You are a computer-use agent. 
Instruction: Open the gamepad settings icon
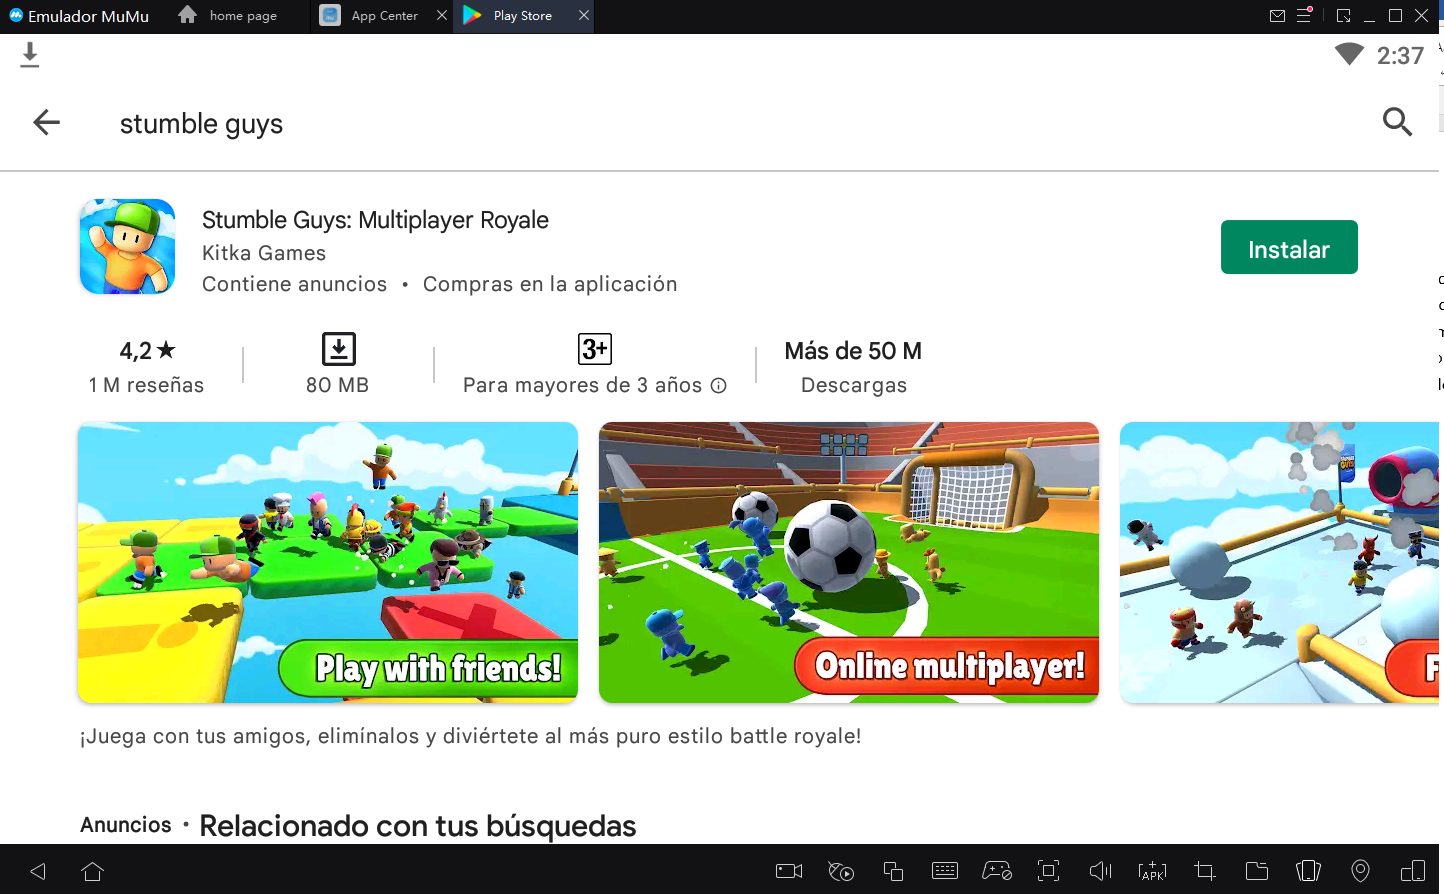point(996,871)
